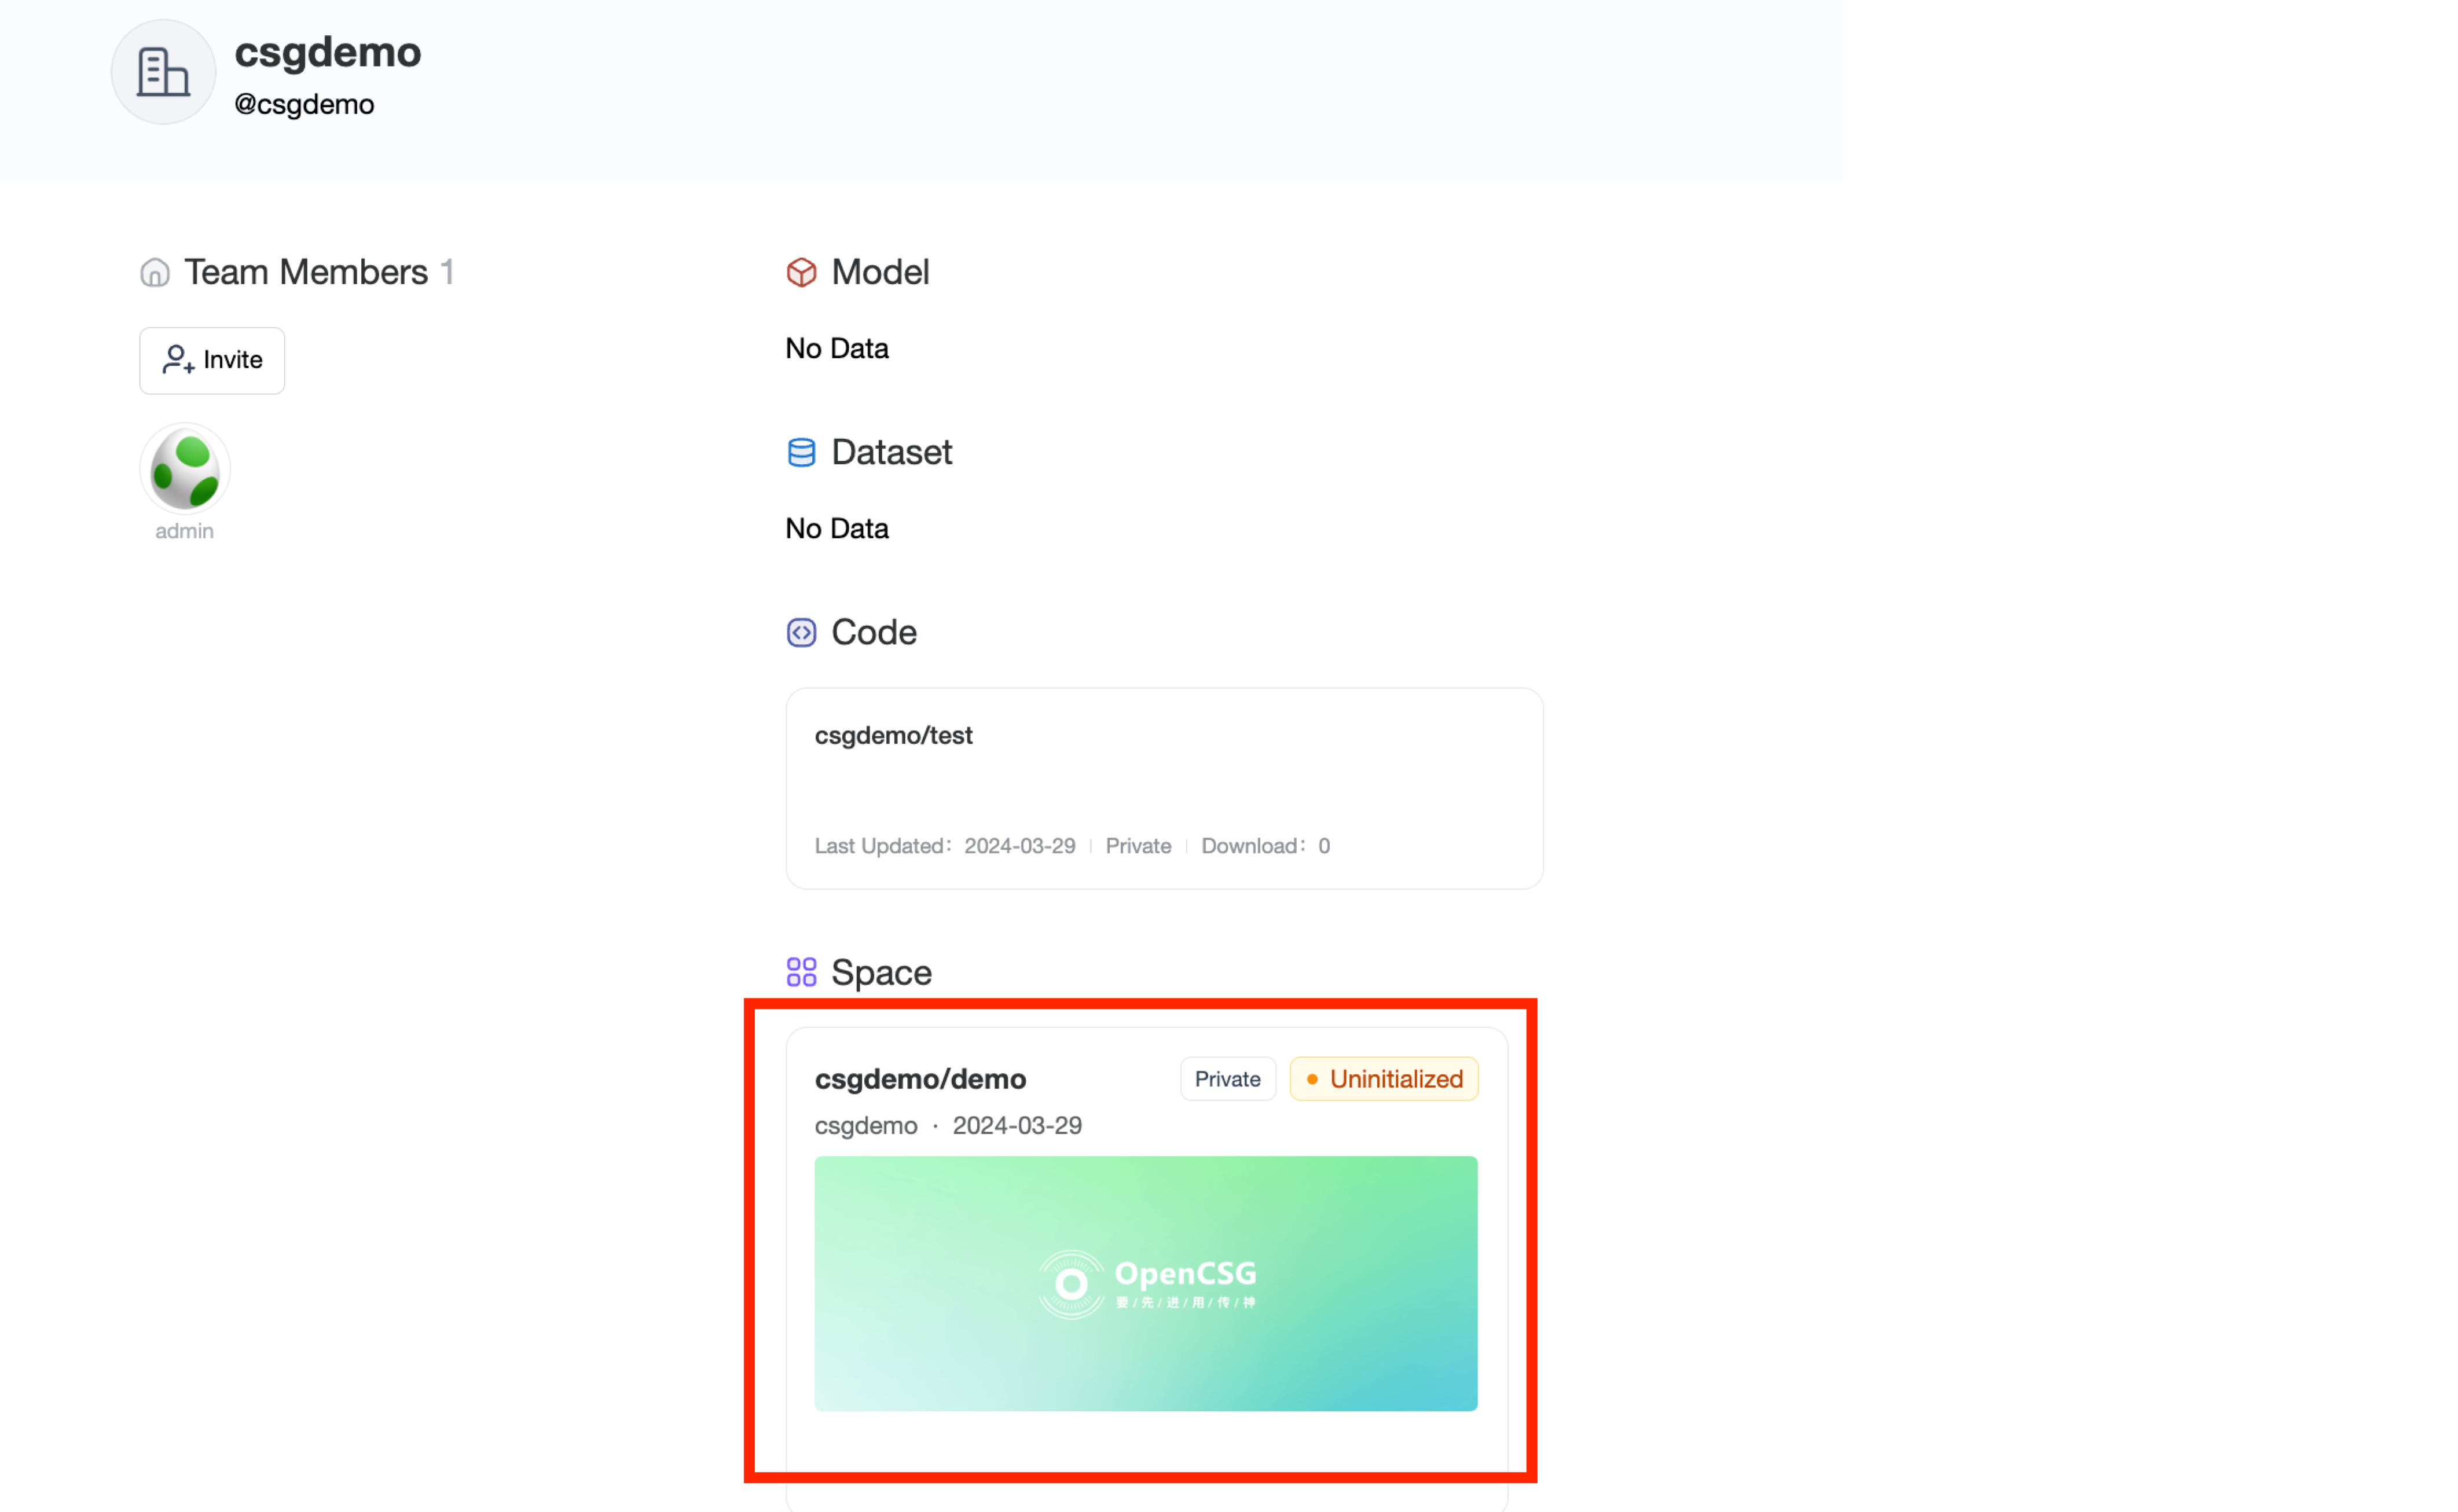
Task: Click the Invite button
Action: pyautogui.click(x=211, y=360)
